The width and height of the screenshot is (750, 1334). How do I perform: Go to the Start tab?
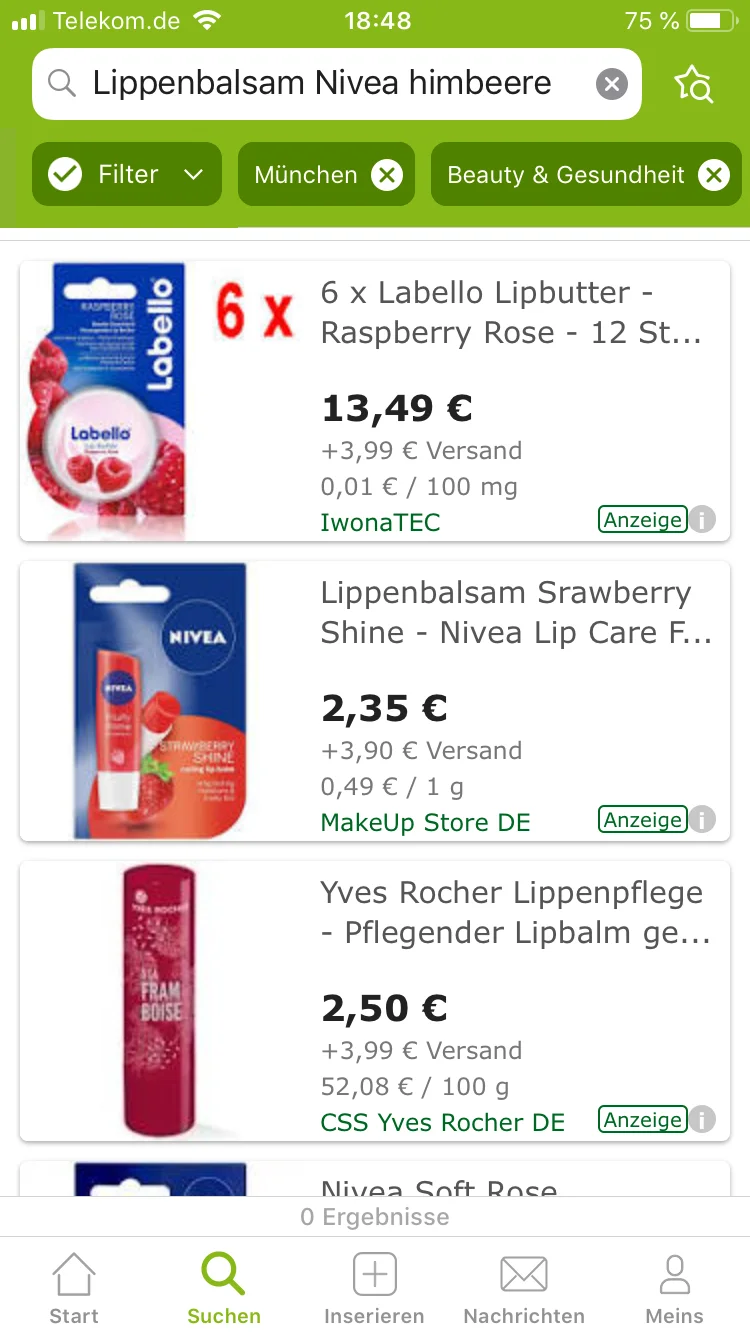pos(74,1288)
